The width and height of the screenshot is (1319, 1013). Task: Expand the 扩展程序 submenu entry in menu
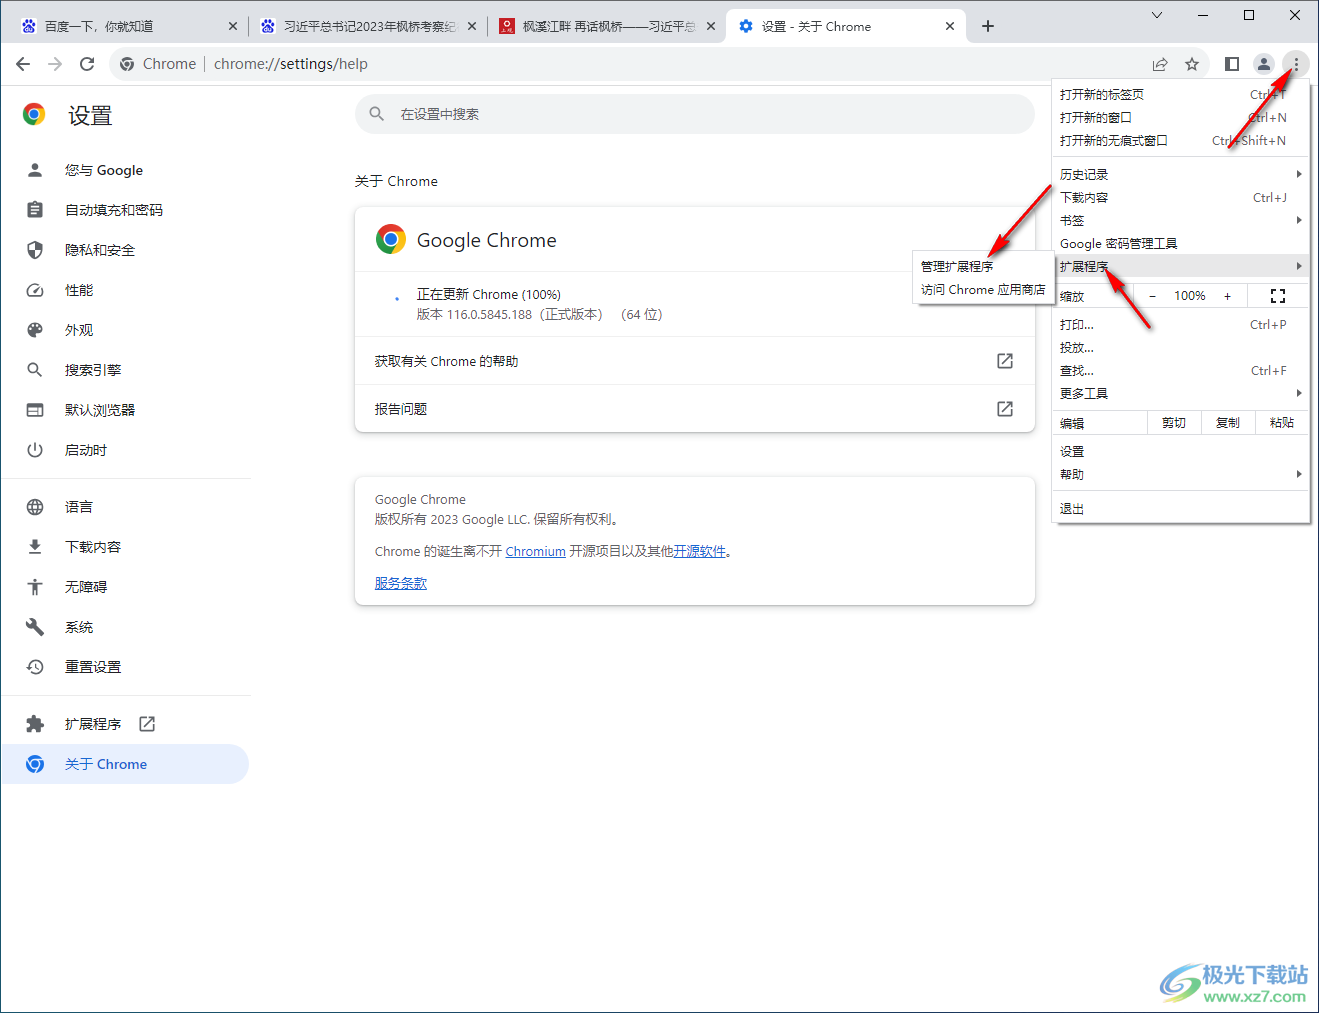[1181, 266]
